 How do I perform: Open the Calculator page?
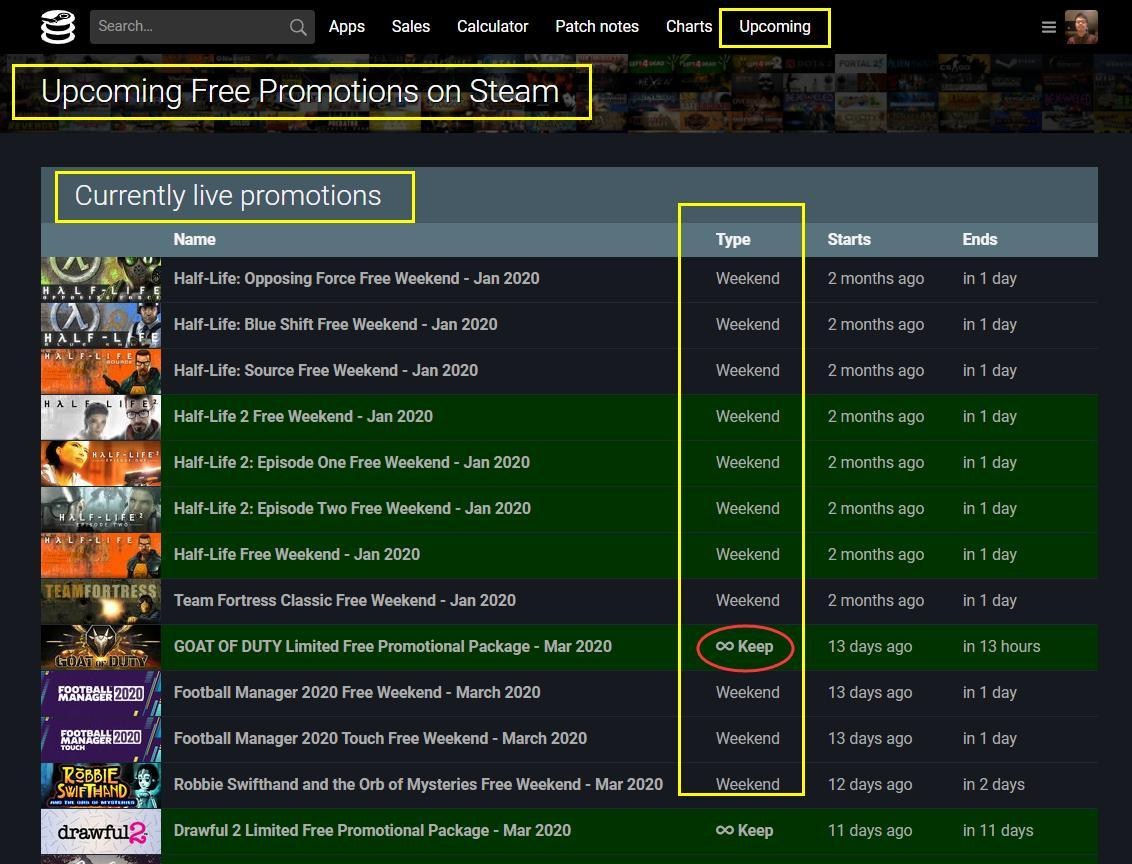pyautogui.click(x=492, y=27)
